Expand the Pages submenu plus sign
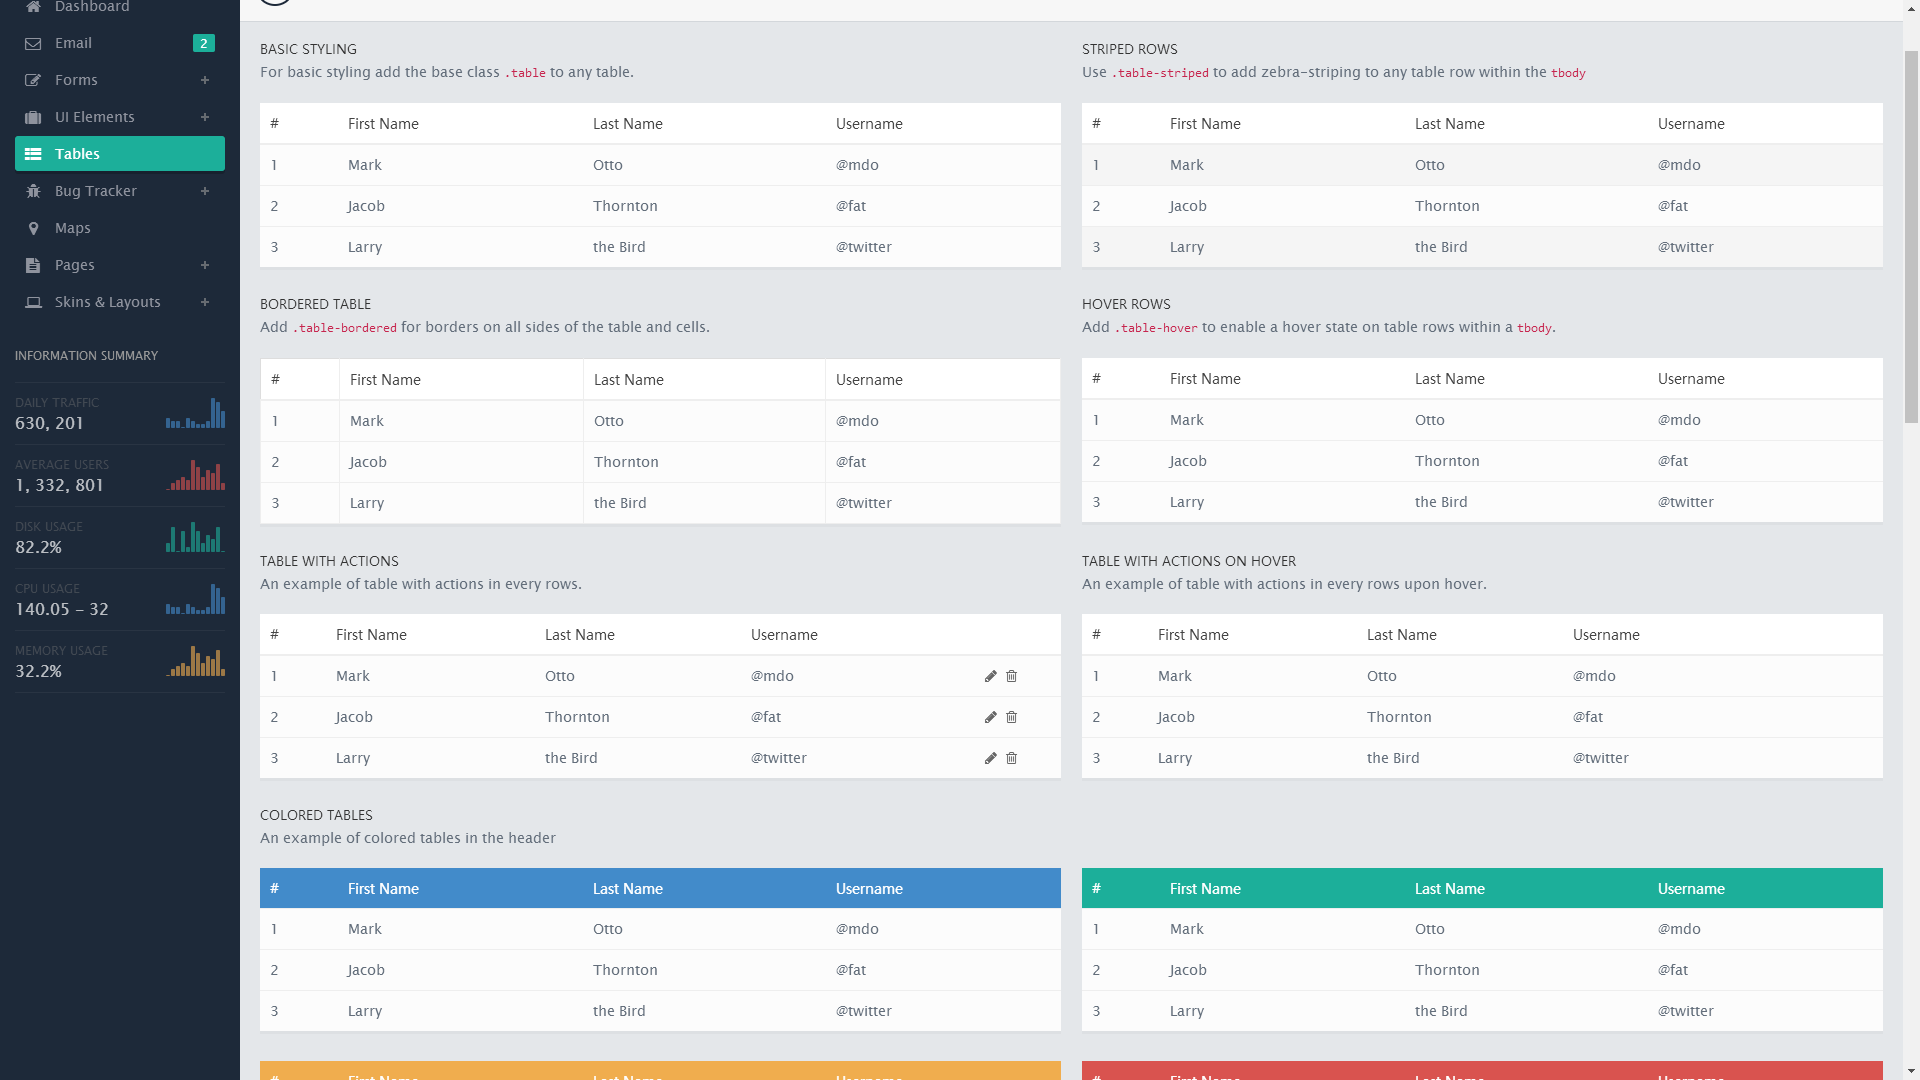Viewport: 1920px width, 1080px height. click(205, 266)
